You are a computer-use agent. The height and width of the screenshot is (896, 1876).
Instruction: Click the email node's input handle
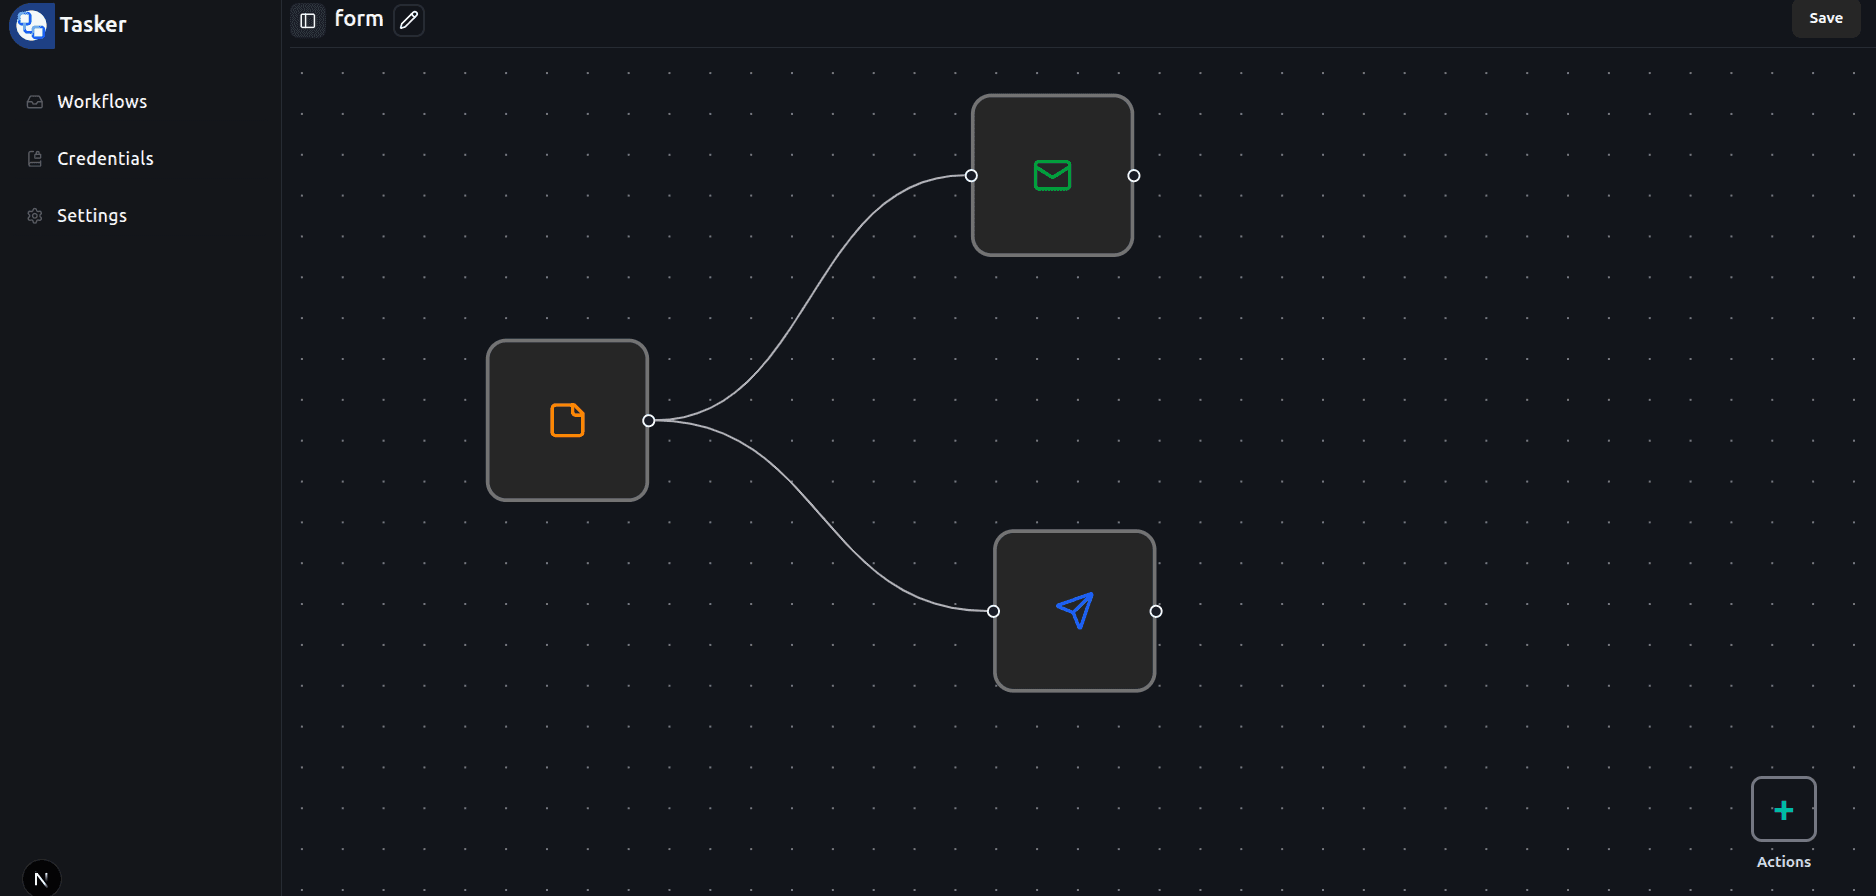(971, 176)
